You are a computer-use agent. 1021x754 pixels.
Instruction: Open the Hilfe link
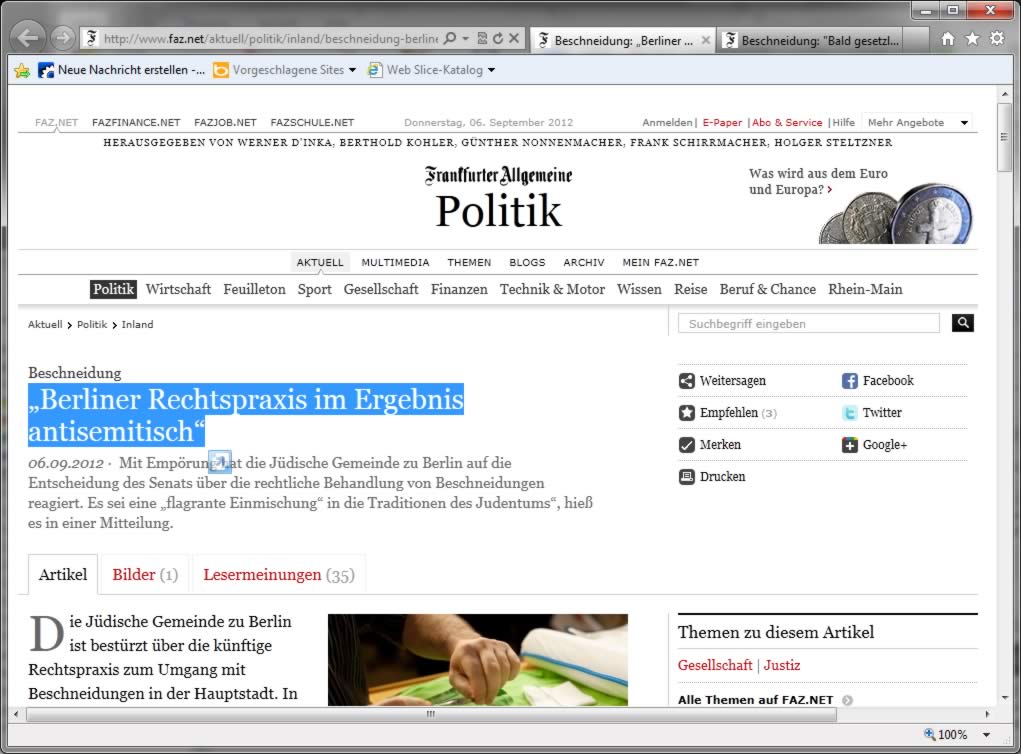[844, 122]
